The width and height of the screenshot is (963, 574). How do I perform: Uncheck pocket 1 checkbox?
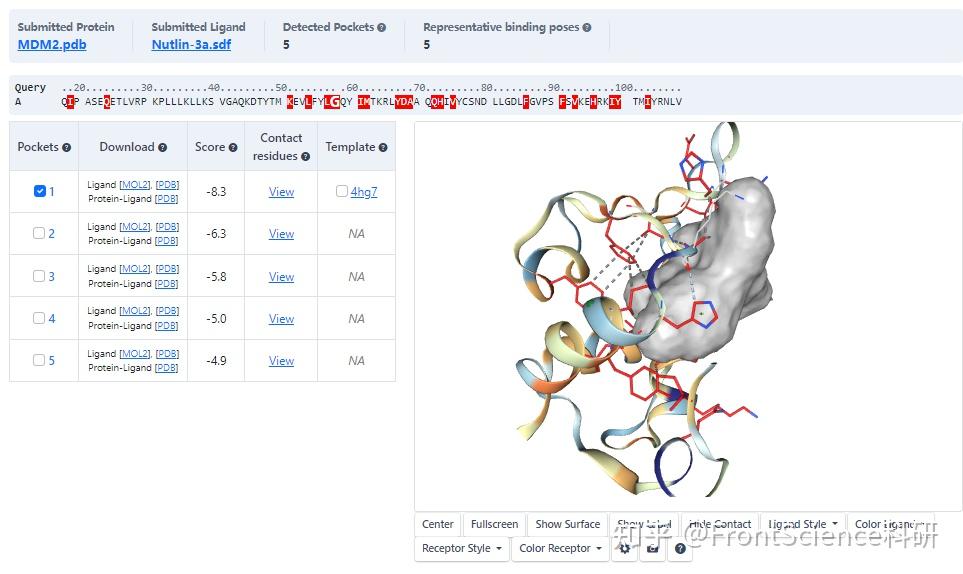(40, 191)
